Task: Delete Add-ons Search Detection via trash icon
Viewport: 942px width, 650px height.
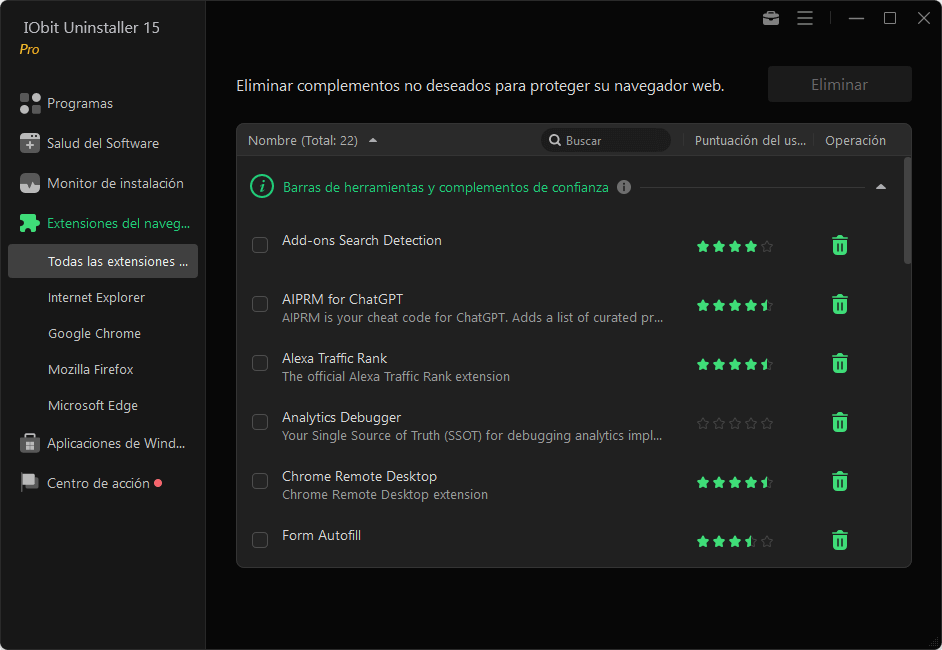Action: click(x=840, y=245)
